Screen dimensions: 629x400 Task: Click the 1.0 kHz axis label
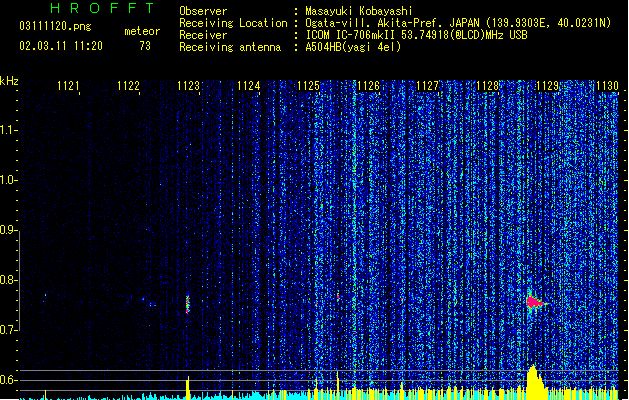click(8, 180)
